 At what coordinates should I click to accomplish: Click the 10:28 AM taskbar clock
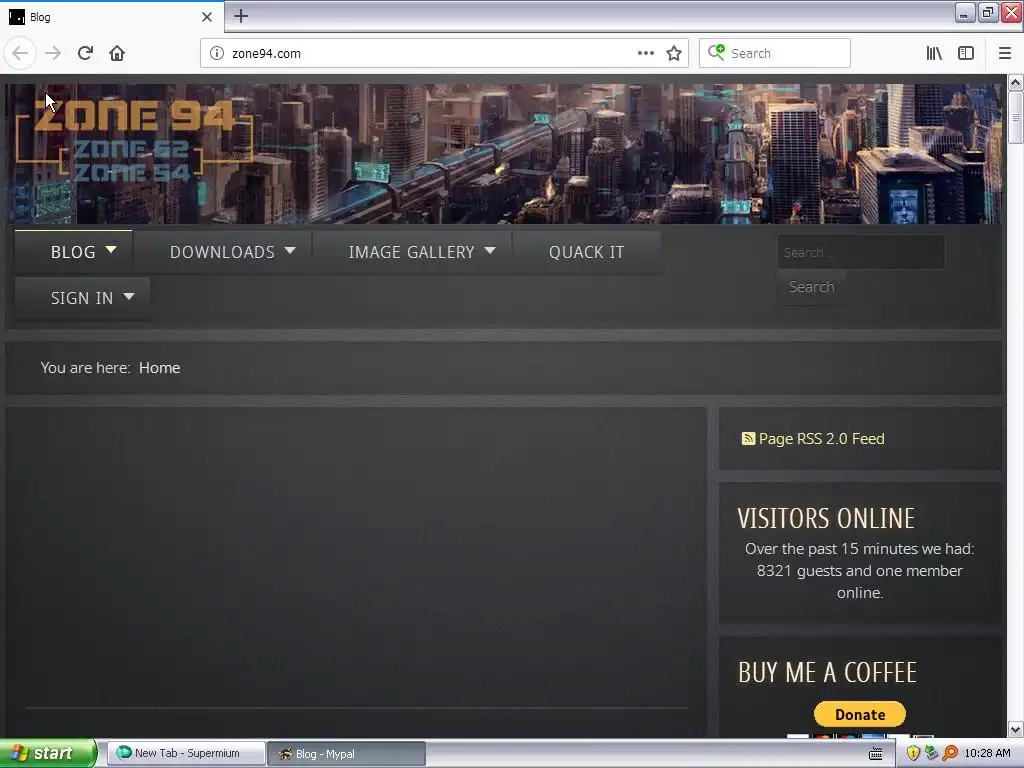click(987, 753)
